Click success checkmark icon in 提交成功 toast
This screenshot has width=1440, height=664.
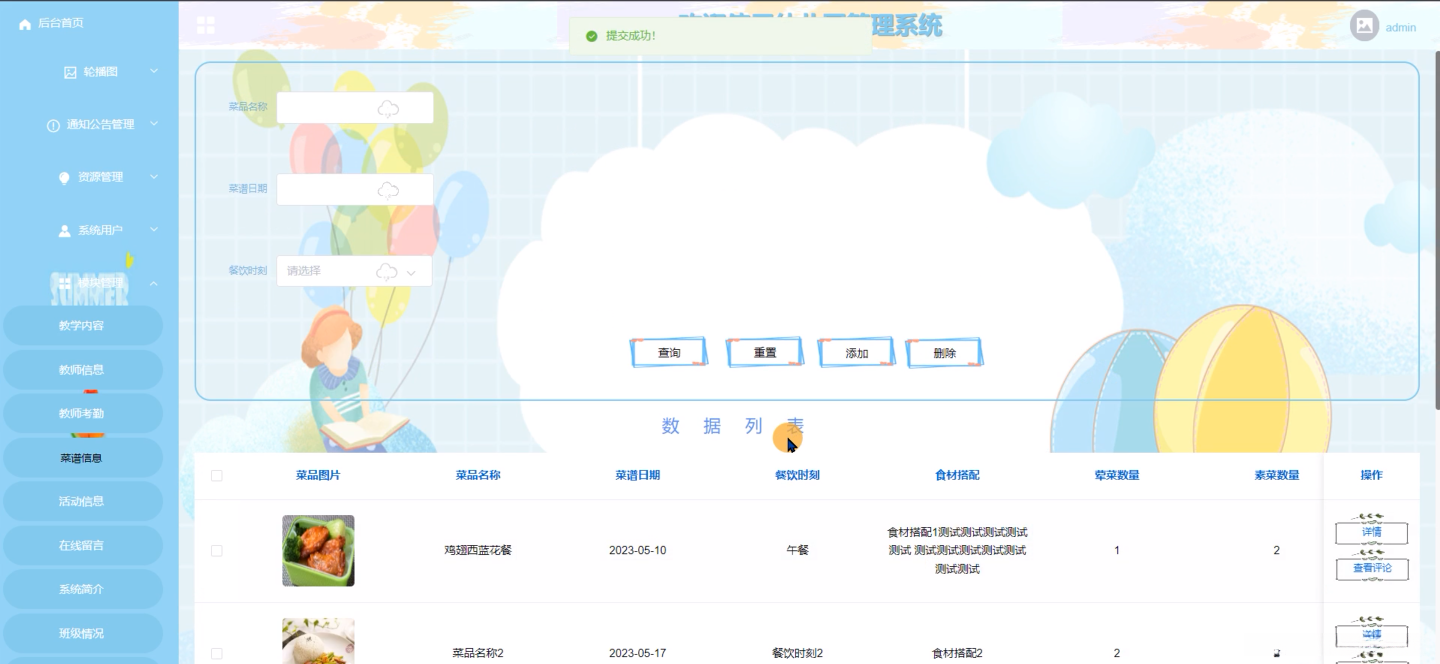(x=592, y=36)
